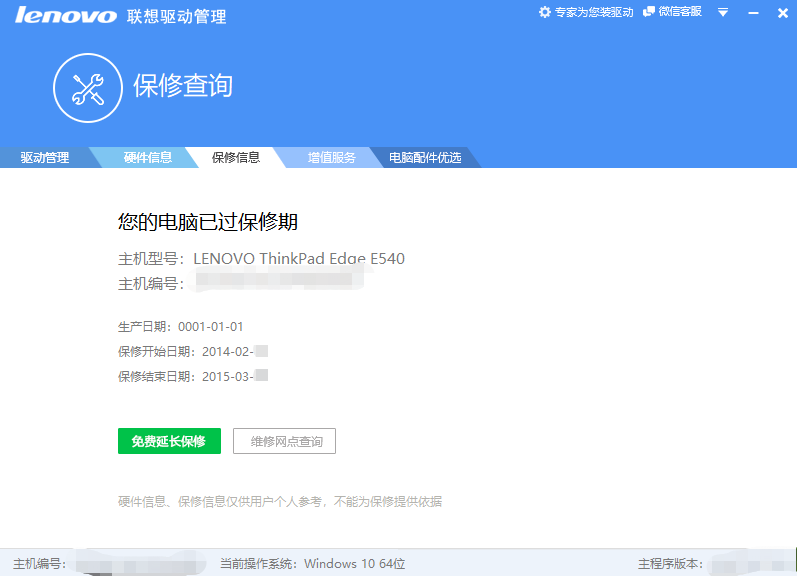The height and width of the screenshot is (576, 797).
Task: Click the 保修结束日期 2015-03 line
Action: [x=193, y=376]
